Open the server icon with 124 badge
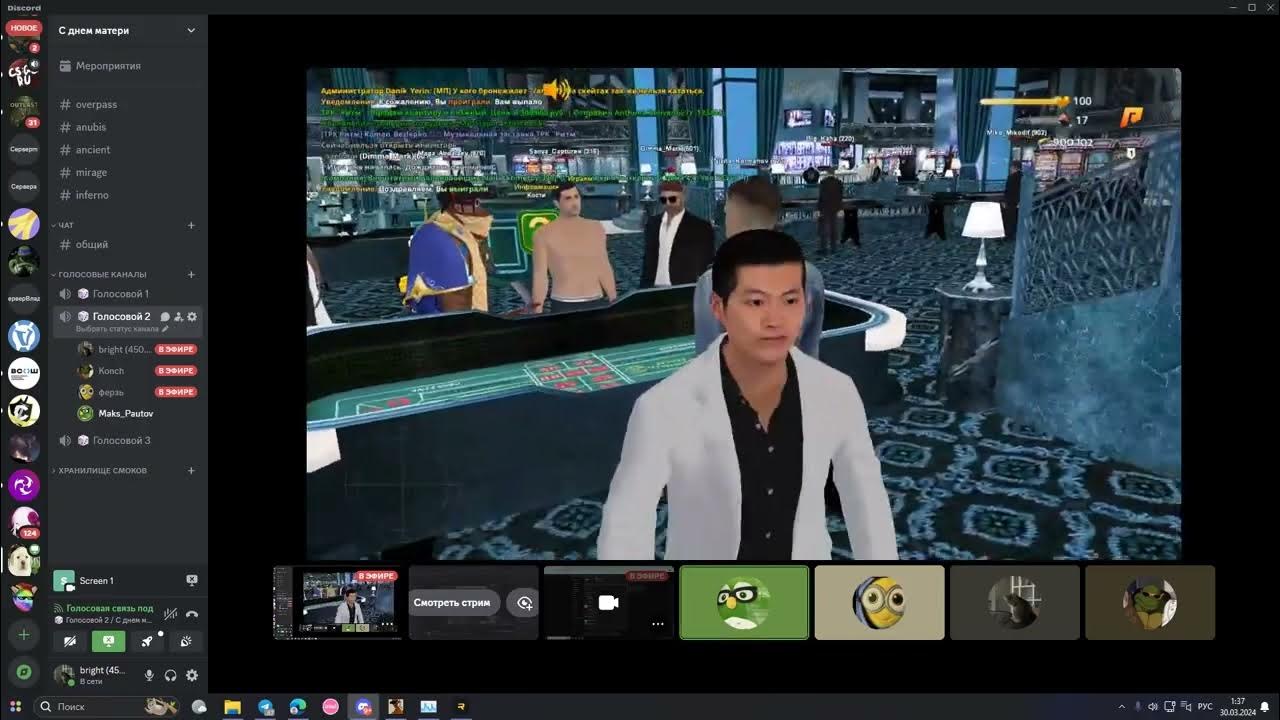 (x=24, y=523)
